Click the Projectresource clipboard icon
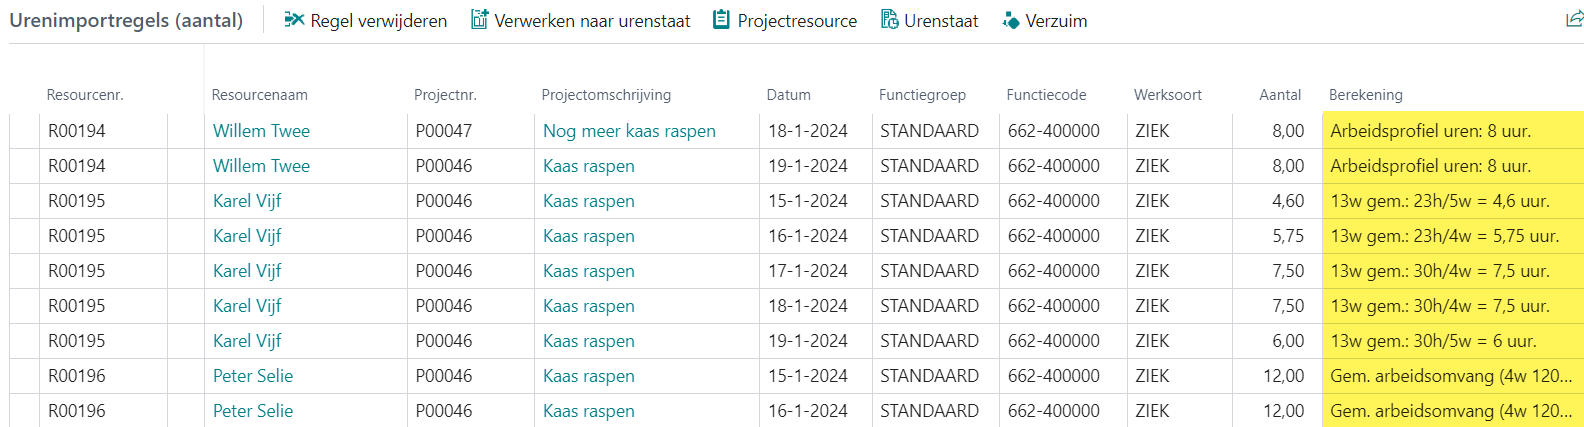Screen dimensions: 1584x427 721,20
